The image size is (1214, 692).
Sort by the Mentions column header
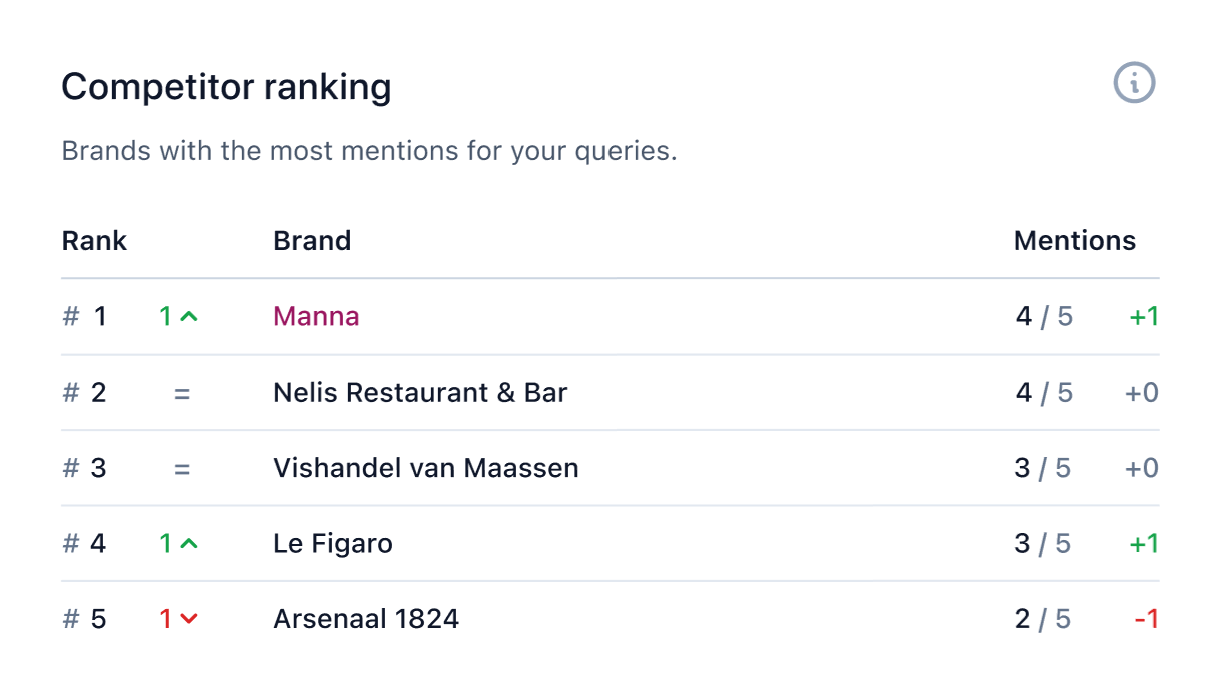[1075, 241]
